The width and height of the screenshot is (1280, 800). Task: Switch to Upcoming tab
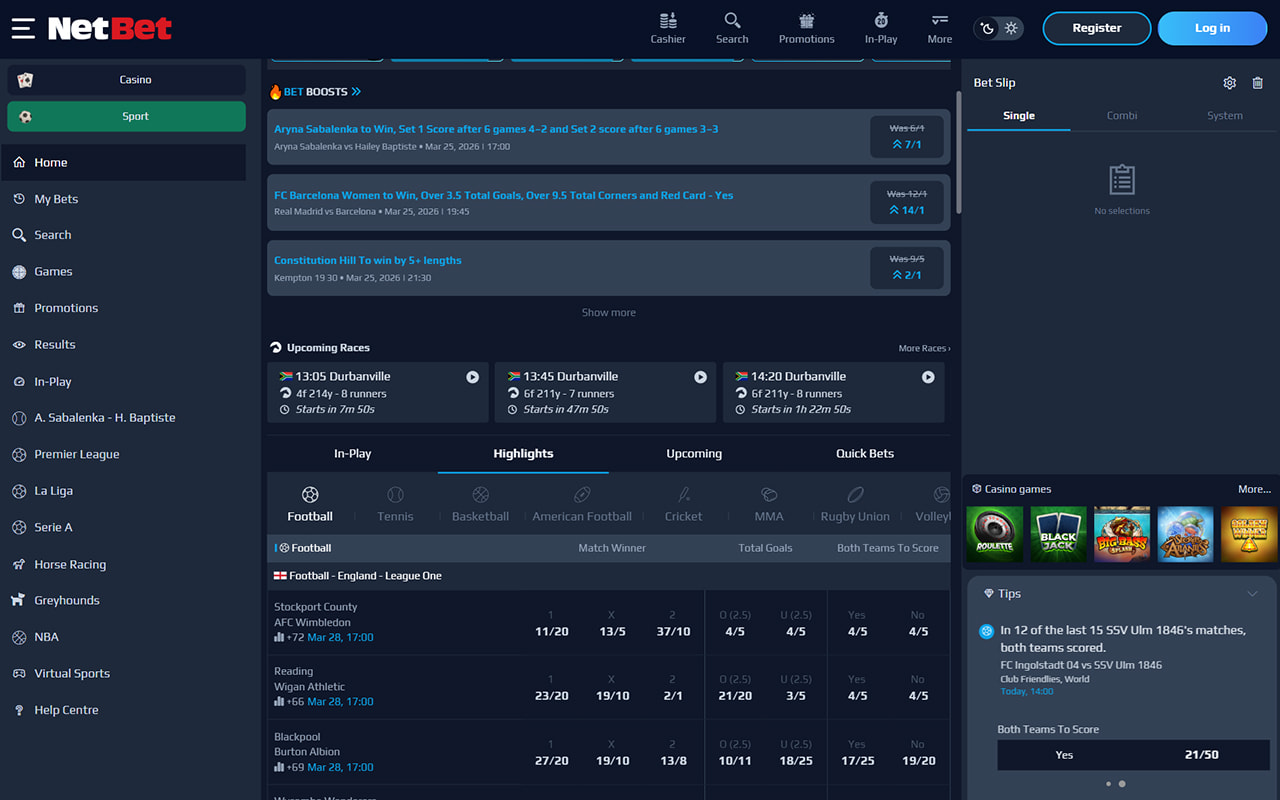pos(694,454)
